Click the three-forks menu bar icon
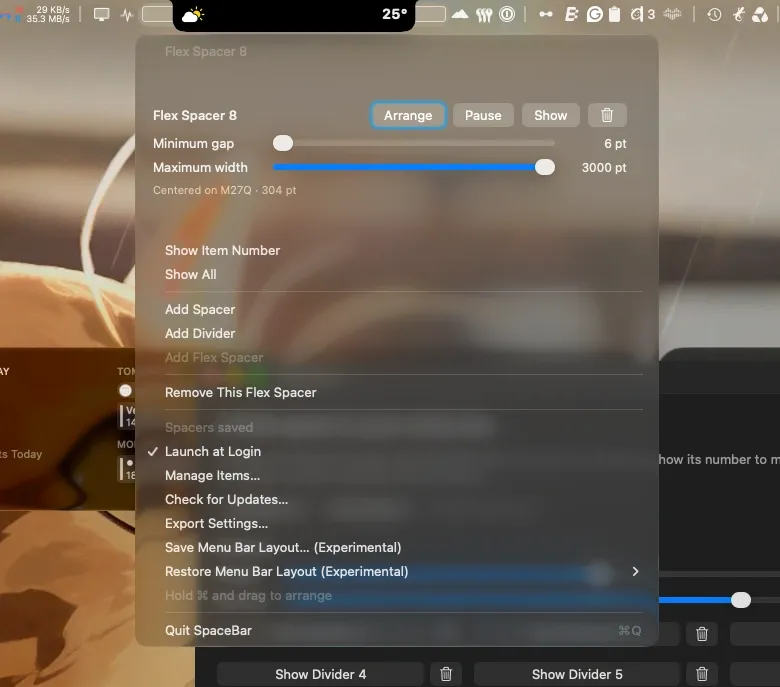This screenshot has width=780, height=687. [x=484, y=15]
